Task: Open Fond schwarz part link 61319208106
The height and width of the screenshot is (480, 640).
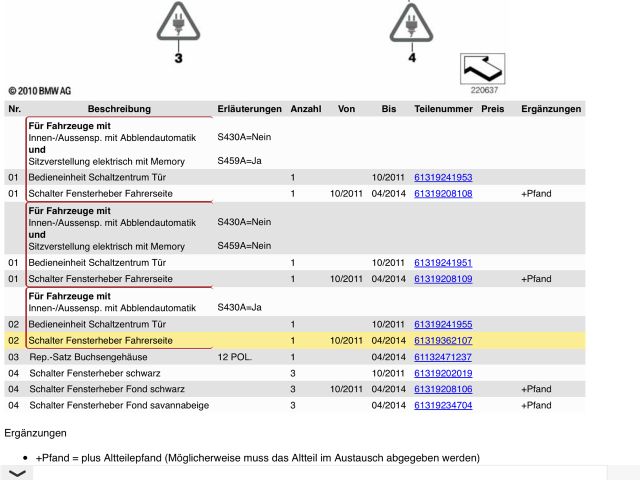Action: coord(442,389)
